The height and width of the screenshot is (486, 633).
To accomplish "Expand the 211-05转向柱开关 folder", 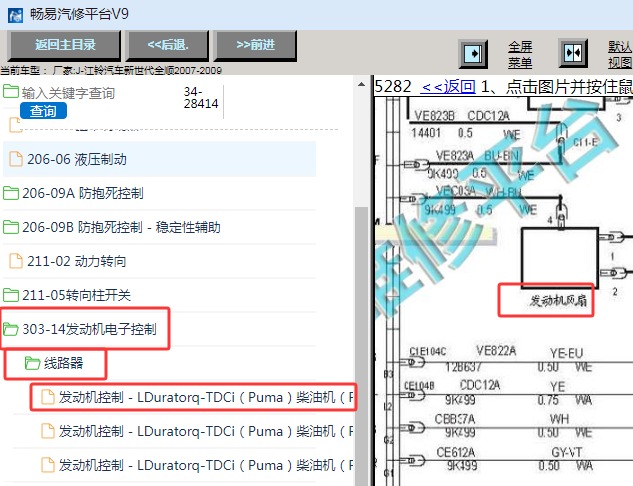I will 159,295.
